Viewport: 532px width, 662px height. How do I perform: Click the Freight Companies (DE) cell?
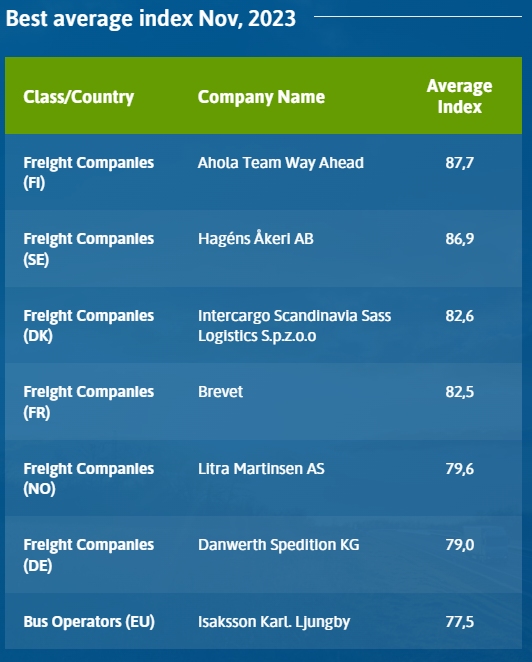click(89, 555)
